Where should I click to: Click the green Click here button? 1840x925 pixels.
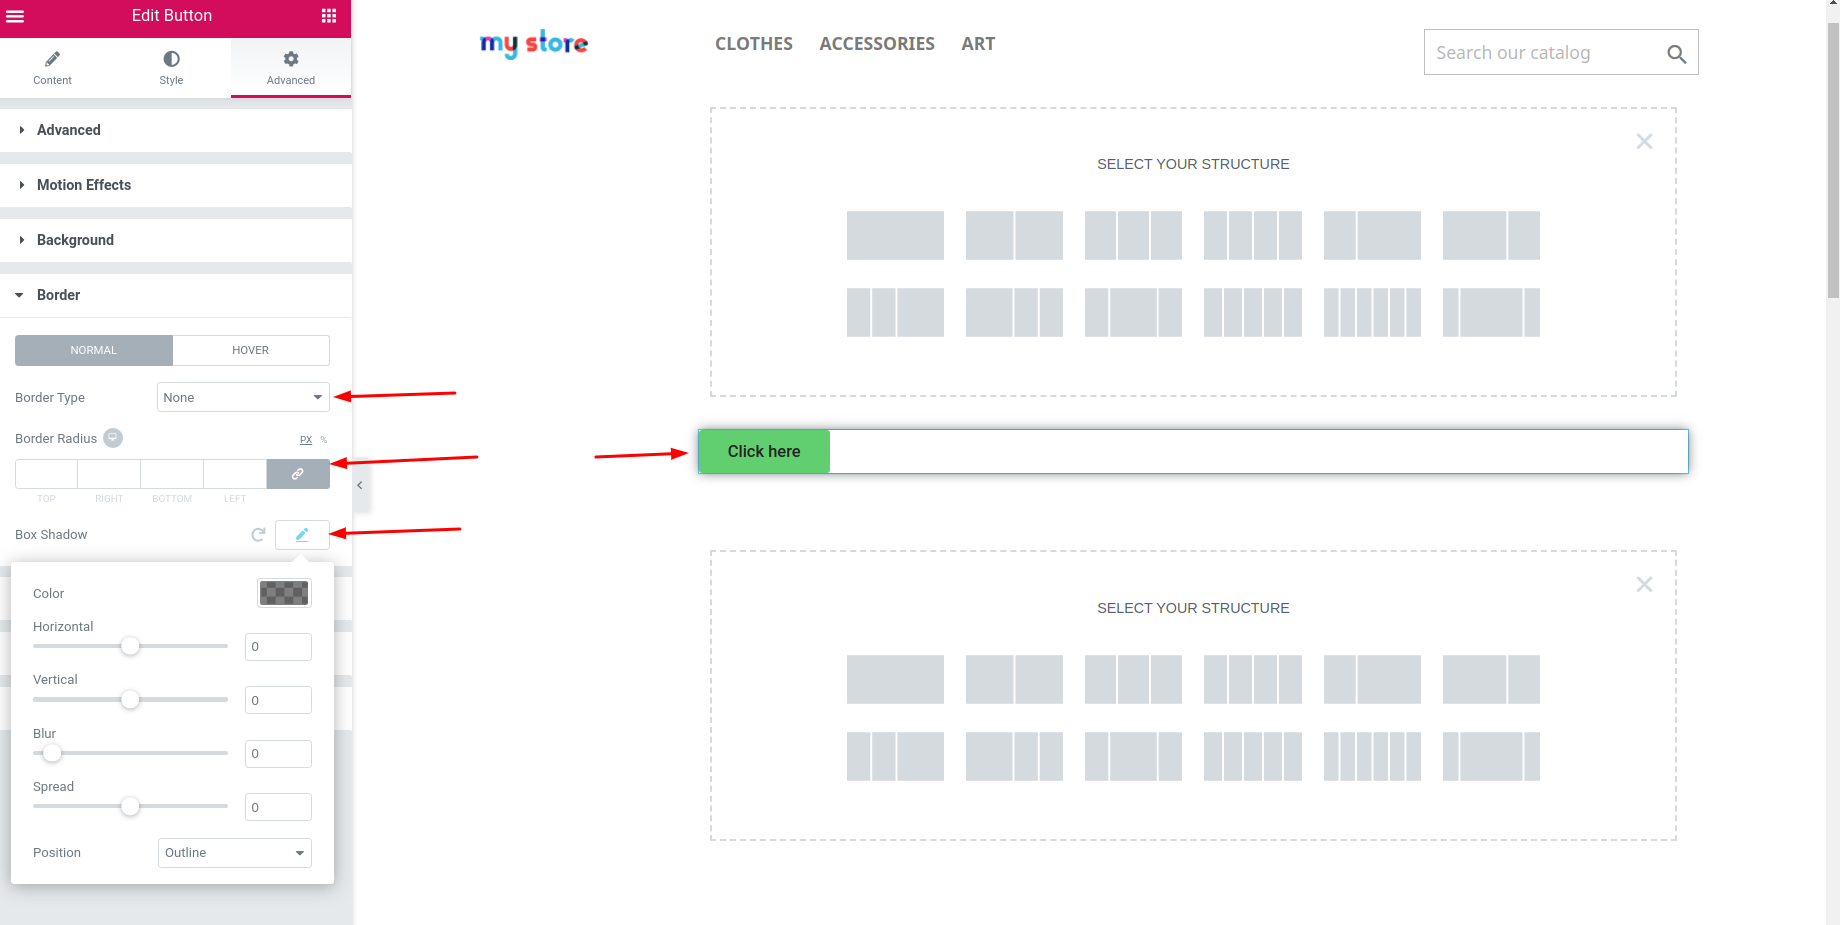coord(764,452)
